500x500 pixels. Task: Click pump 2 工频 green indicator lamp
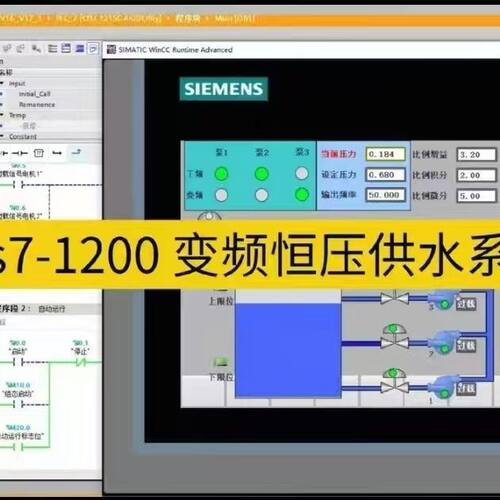point(262,174)
